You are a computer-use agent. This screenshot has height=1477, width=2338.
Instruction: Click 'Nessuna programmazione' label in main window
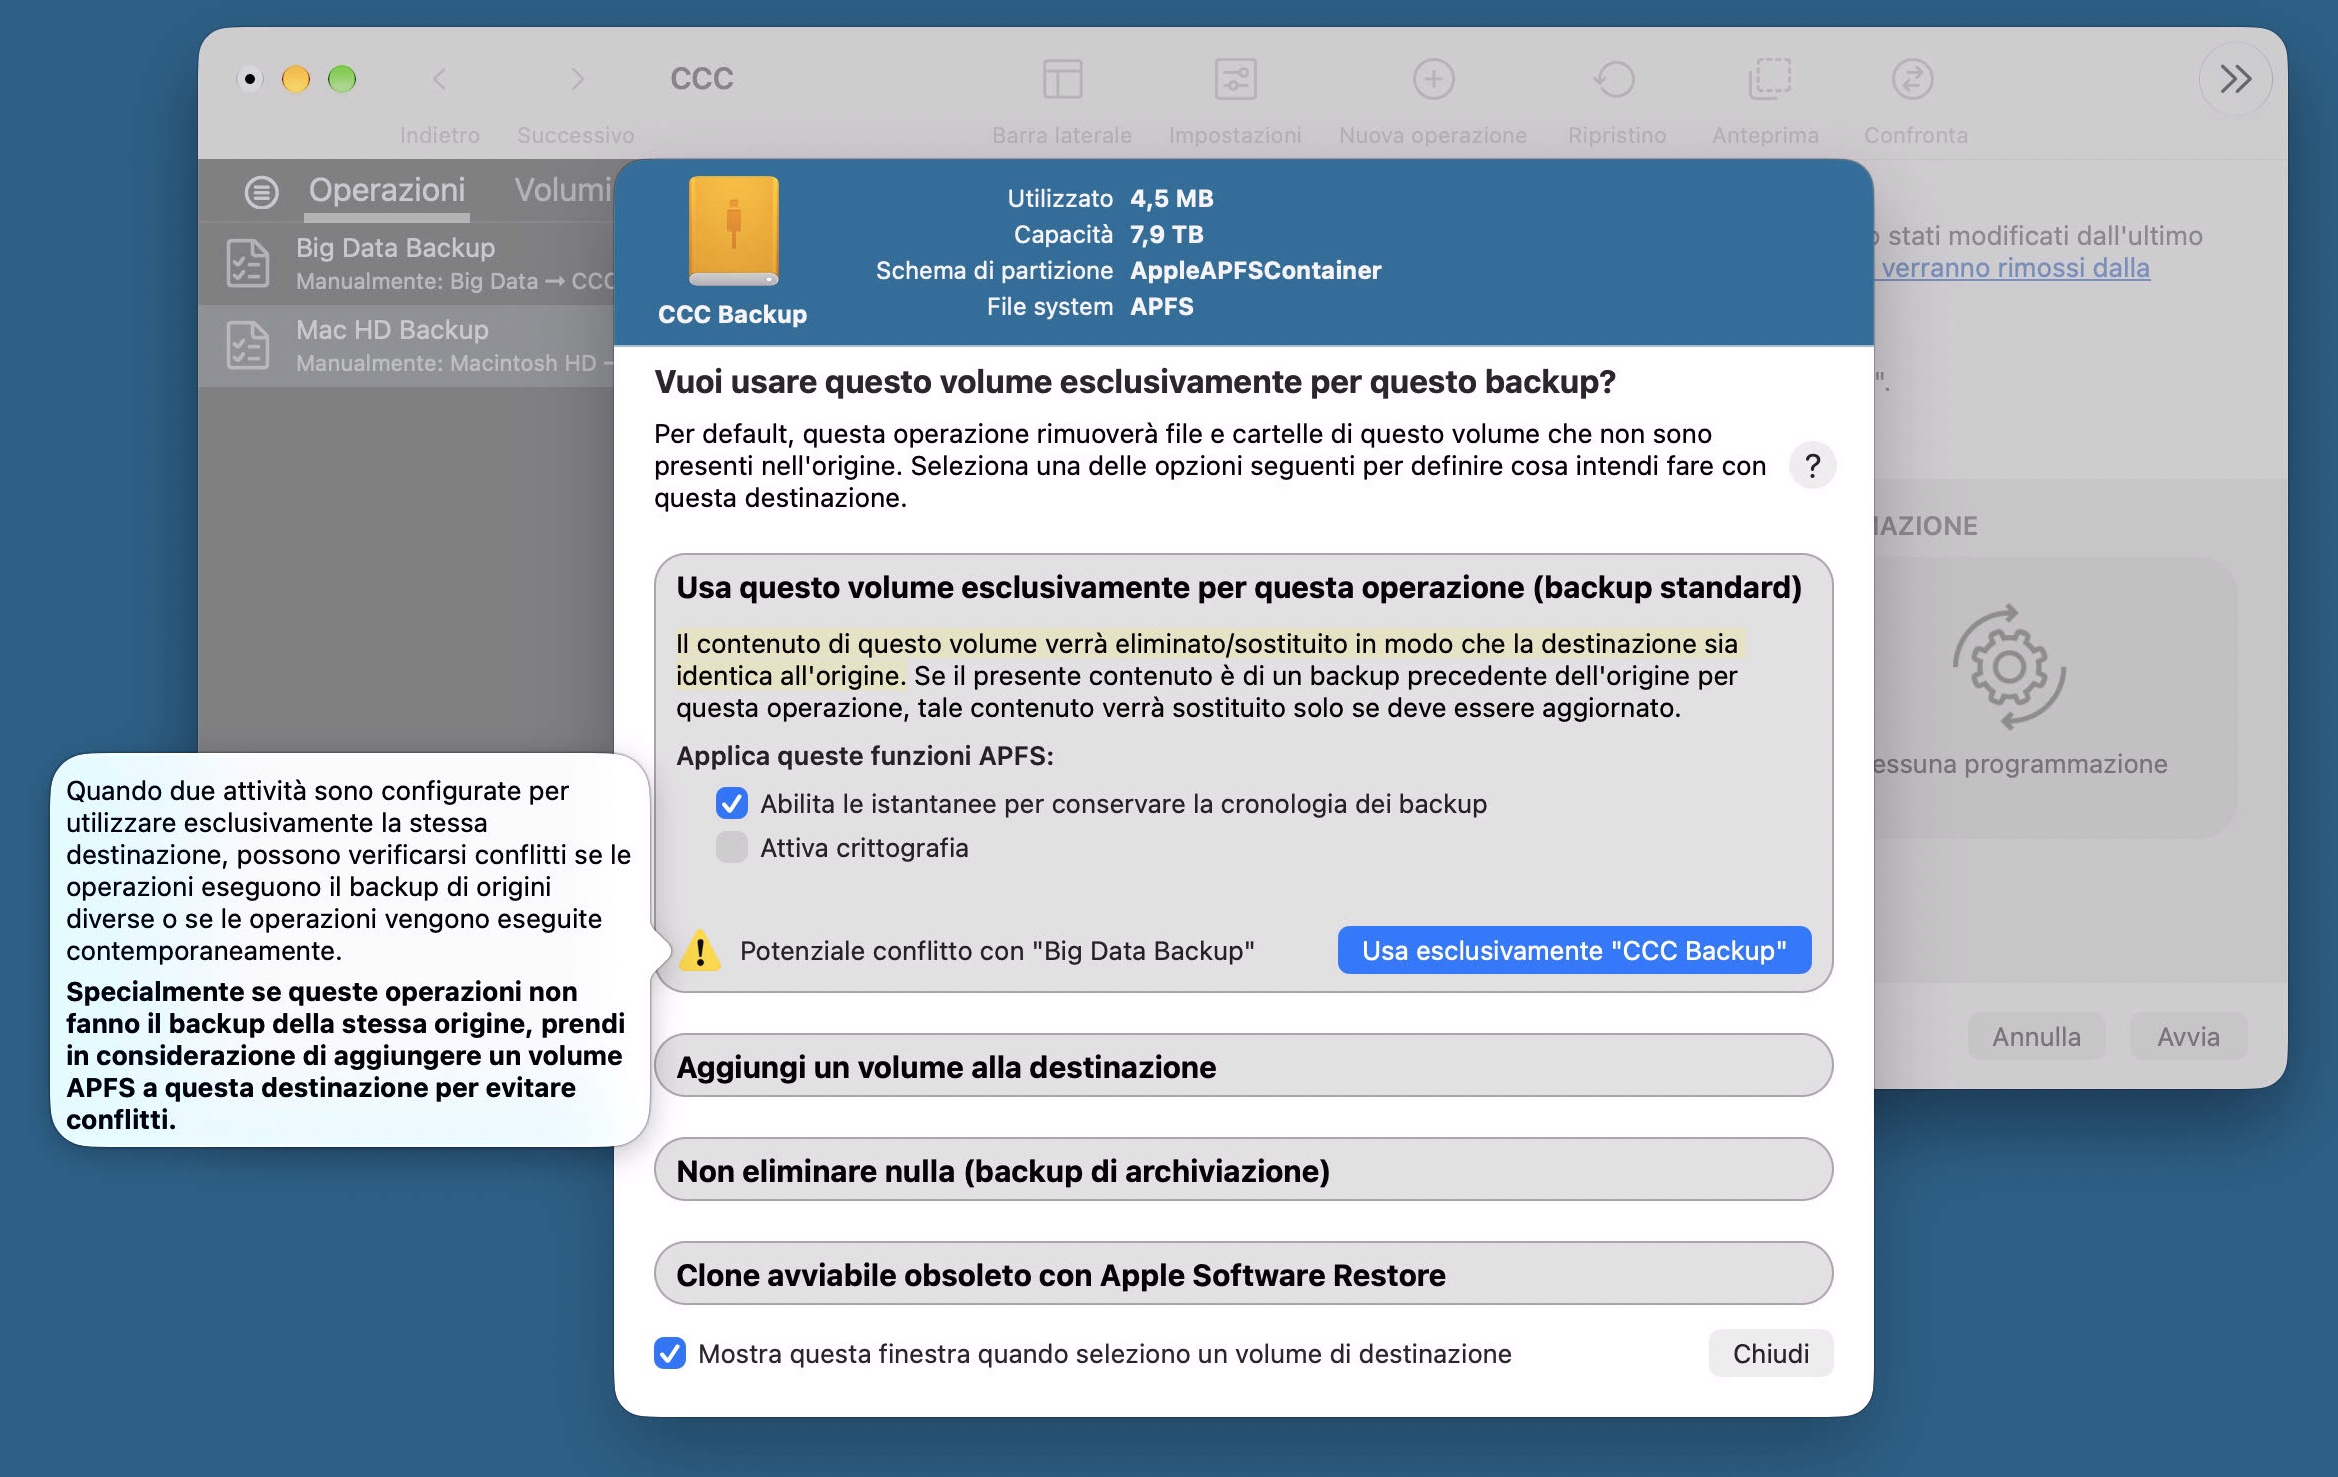2020,764
